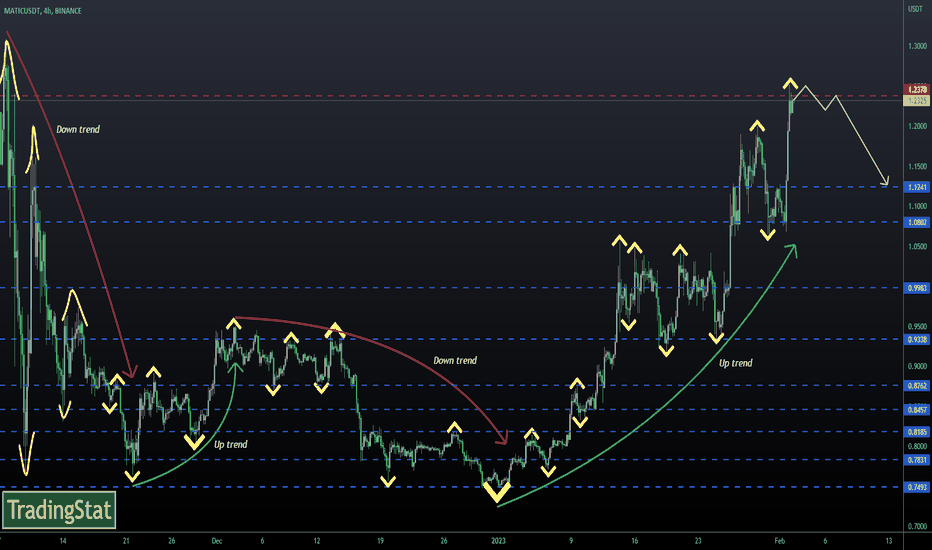932x550 pixels.
Task: Click the 9 date label on time axis
Action: click(571, 541)
